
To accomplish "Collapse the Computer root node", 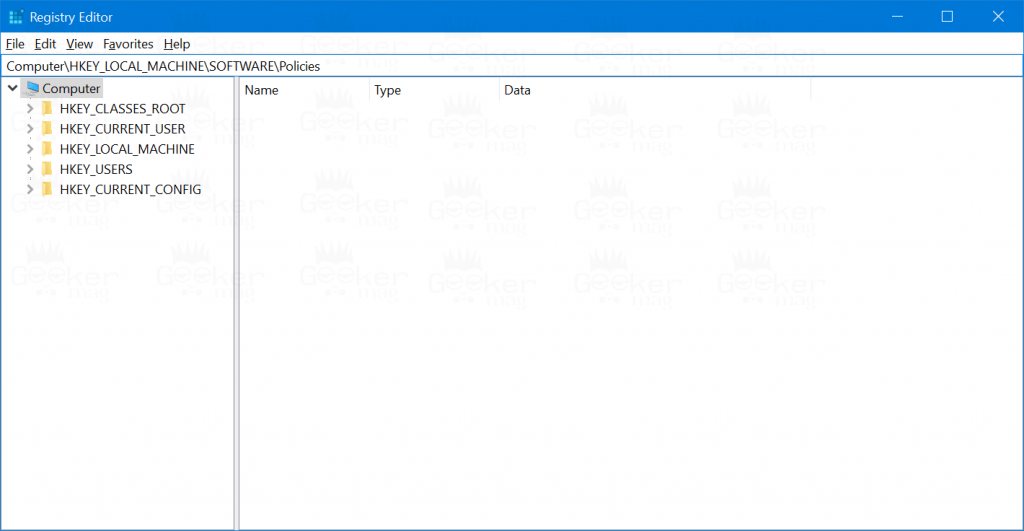I will tap(12, 88).
